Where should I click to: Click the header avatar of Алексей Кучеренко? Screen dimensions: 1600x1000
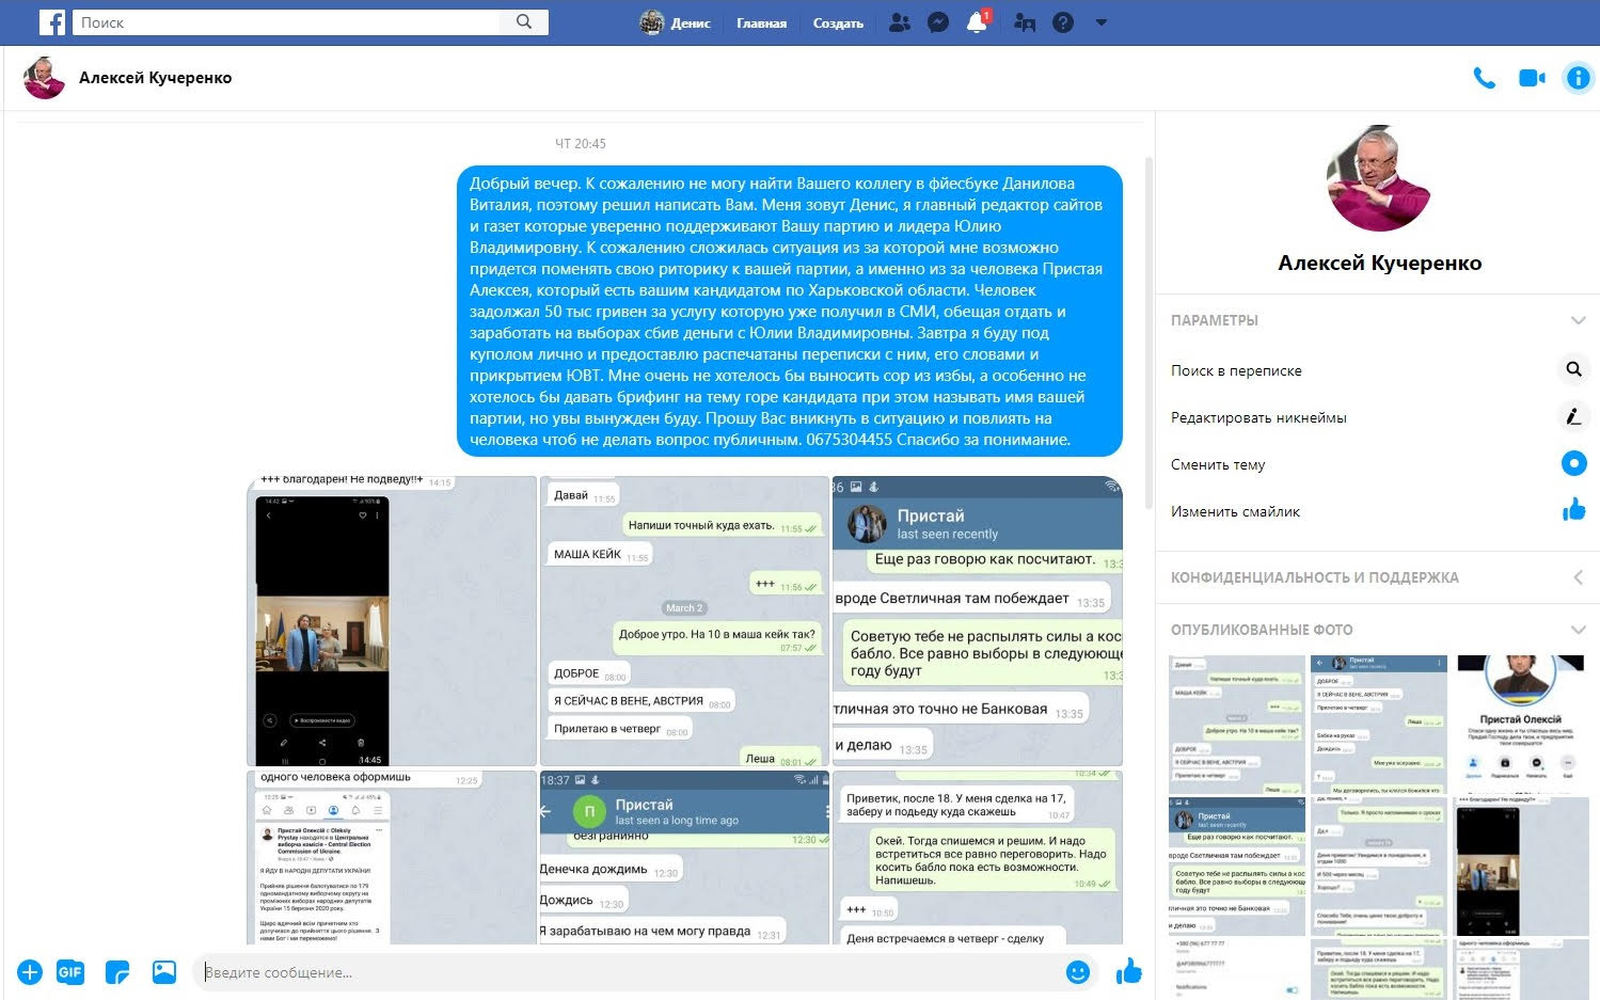point(44,78)
